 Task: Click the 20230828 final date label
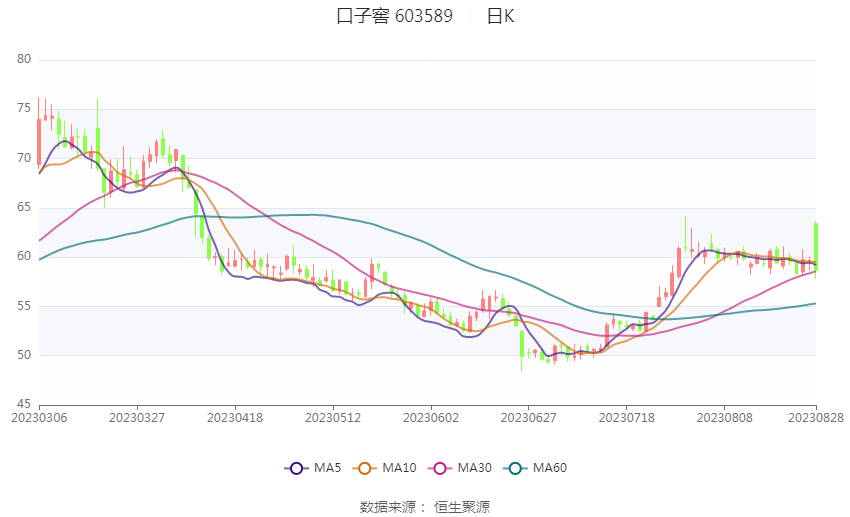(x=815, y=417)
